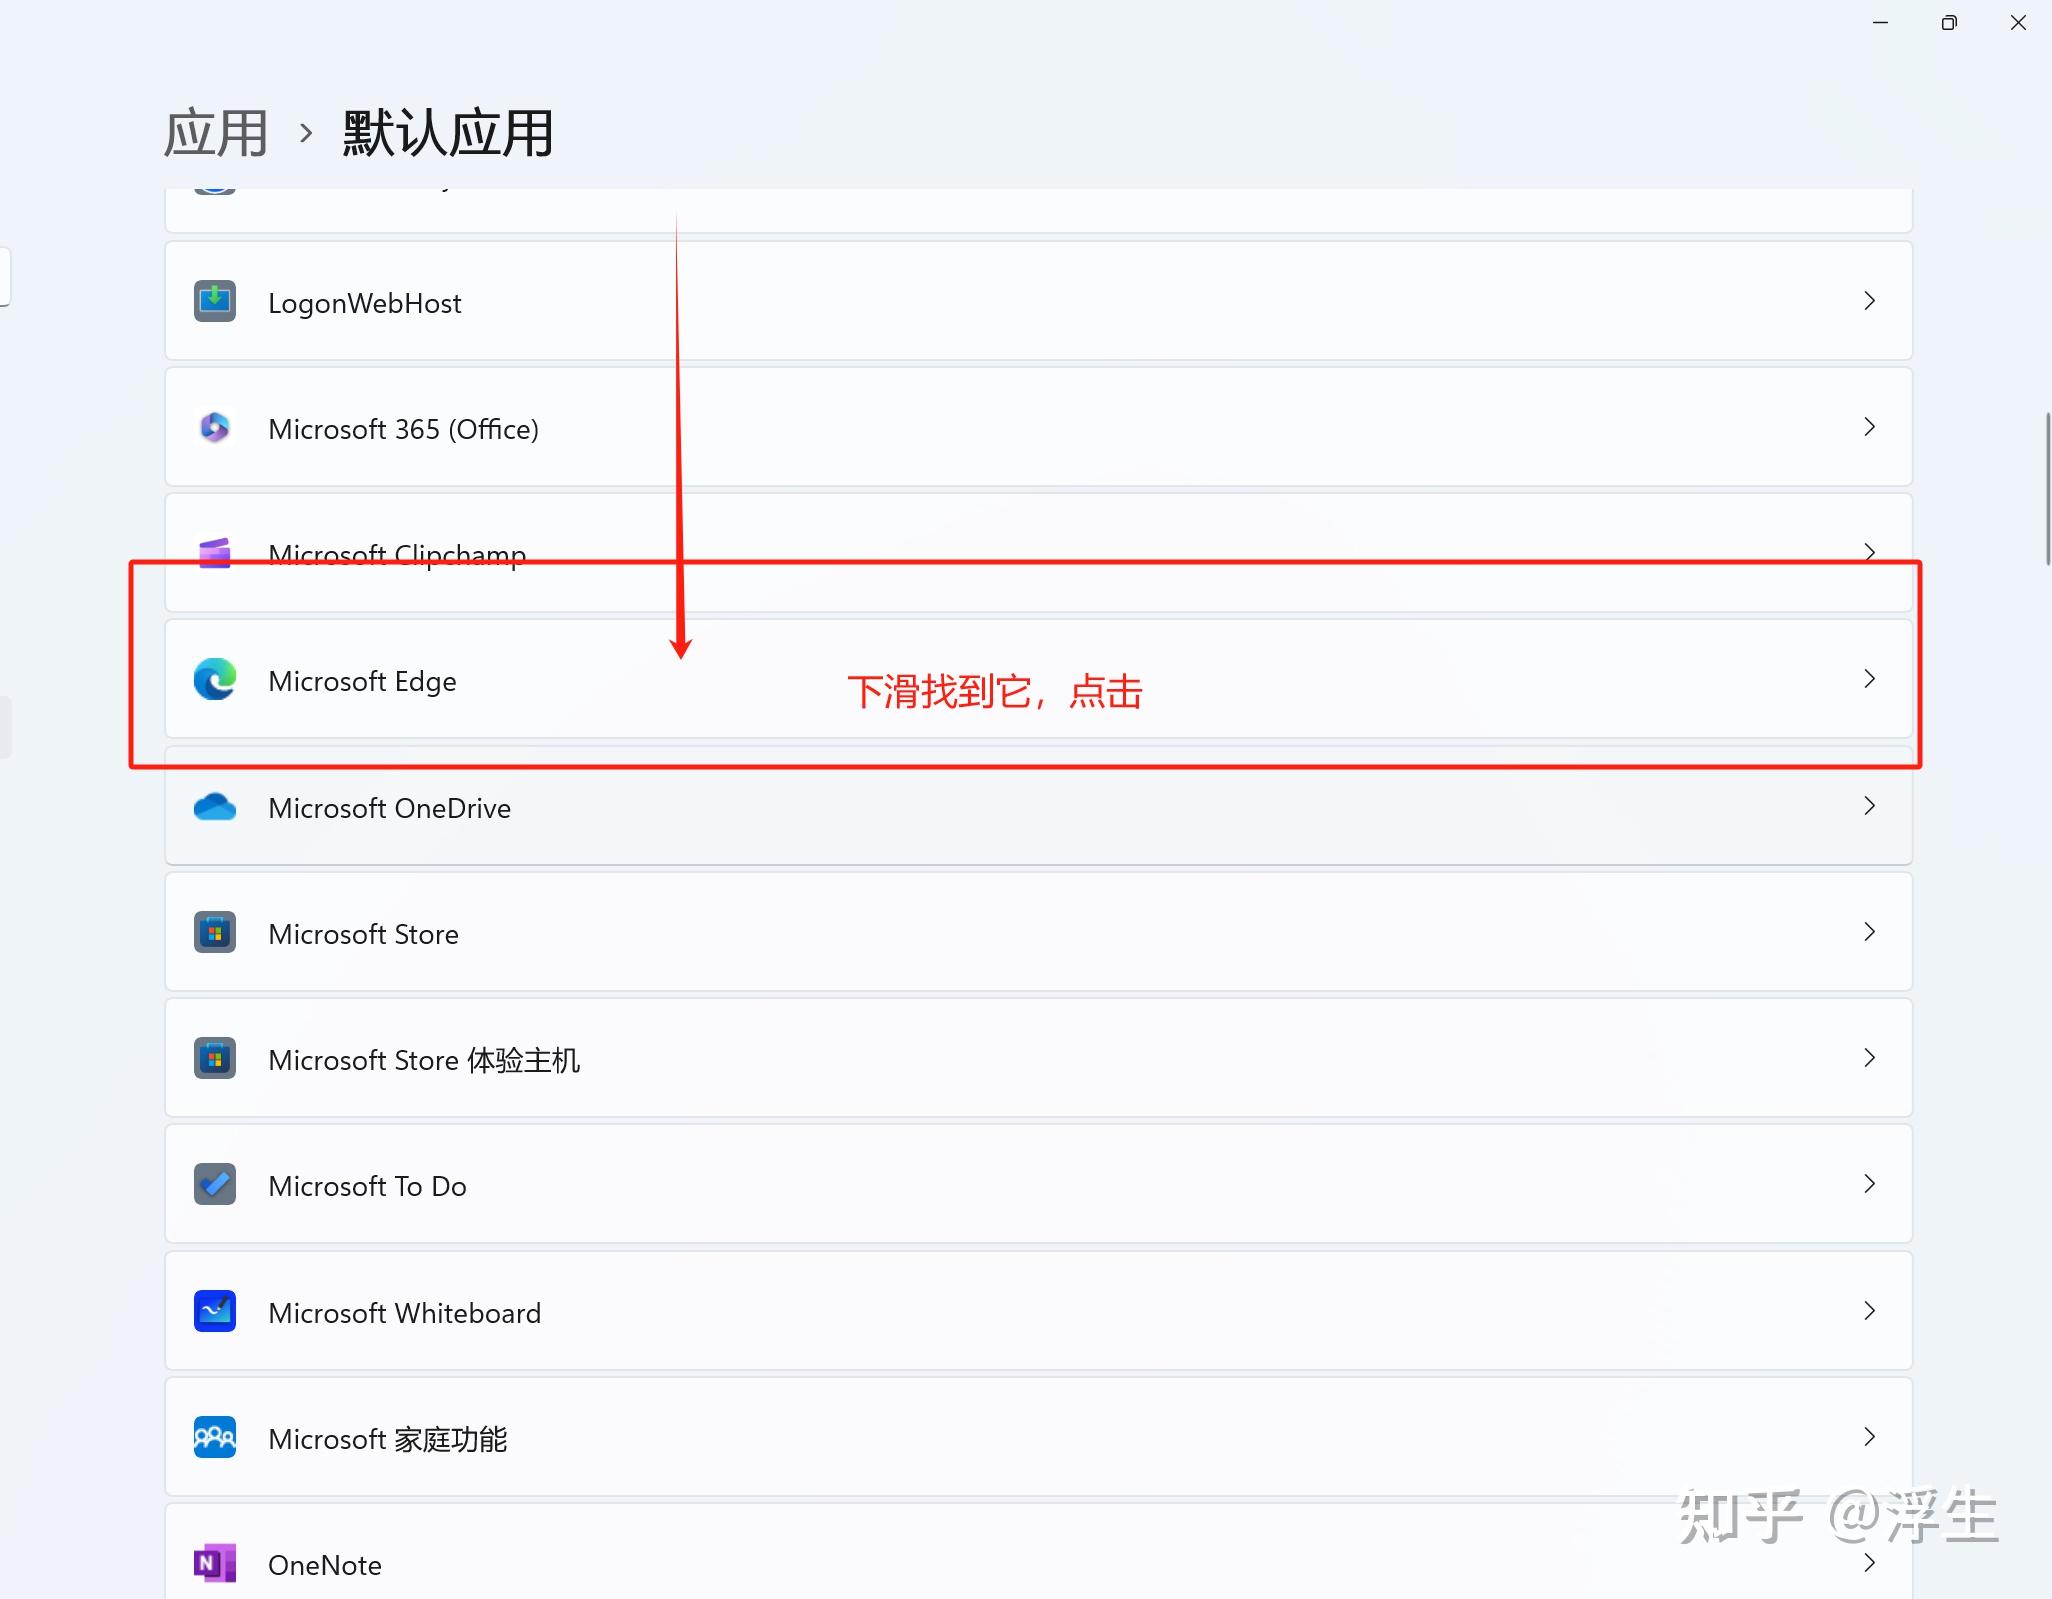Click the Microsoft 365 (Office) icon
The image size is (2052, 1599).
coord(215,428)
